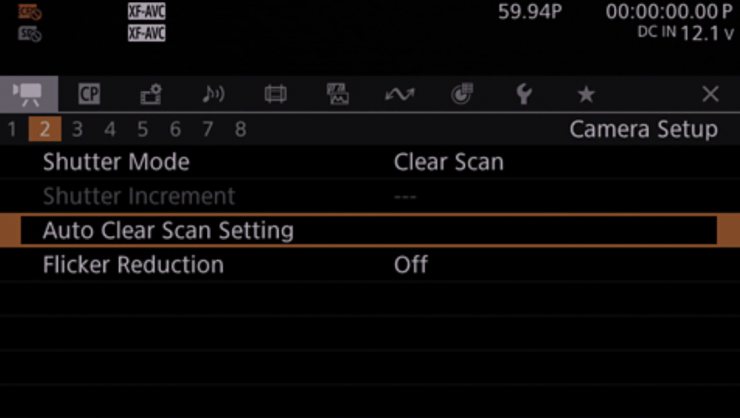Viewport: 740px width, 418px height.
Task: Open the Monitoring Setup film-frame icon
Action: click(275, 94)
